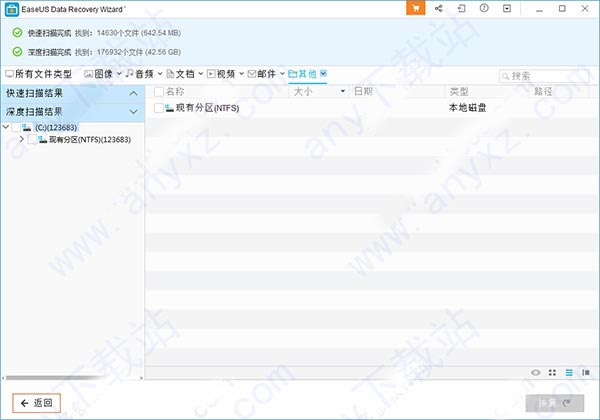Check the 现有分区(NTFS) row checkbox in list
The height and width of the screenshot is (420, 600).
[158, 108]
